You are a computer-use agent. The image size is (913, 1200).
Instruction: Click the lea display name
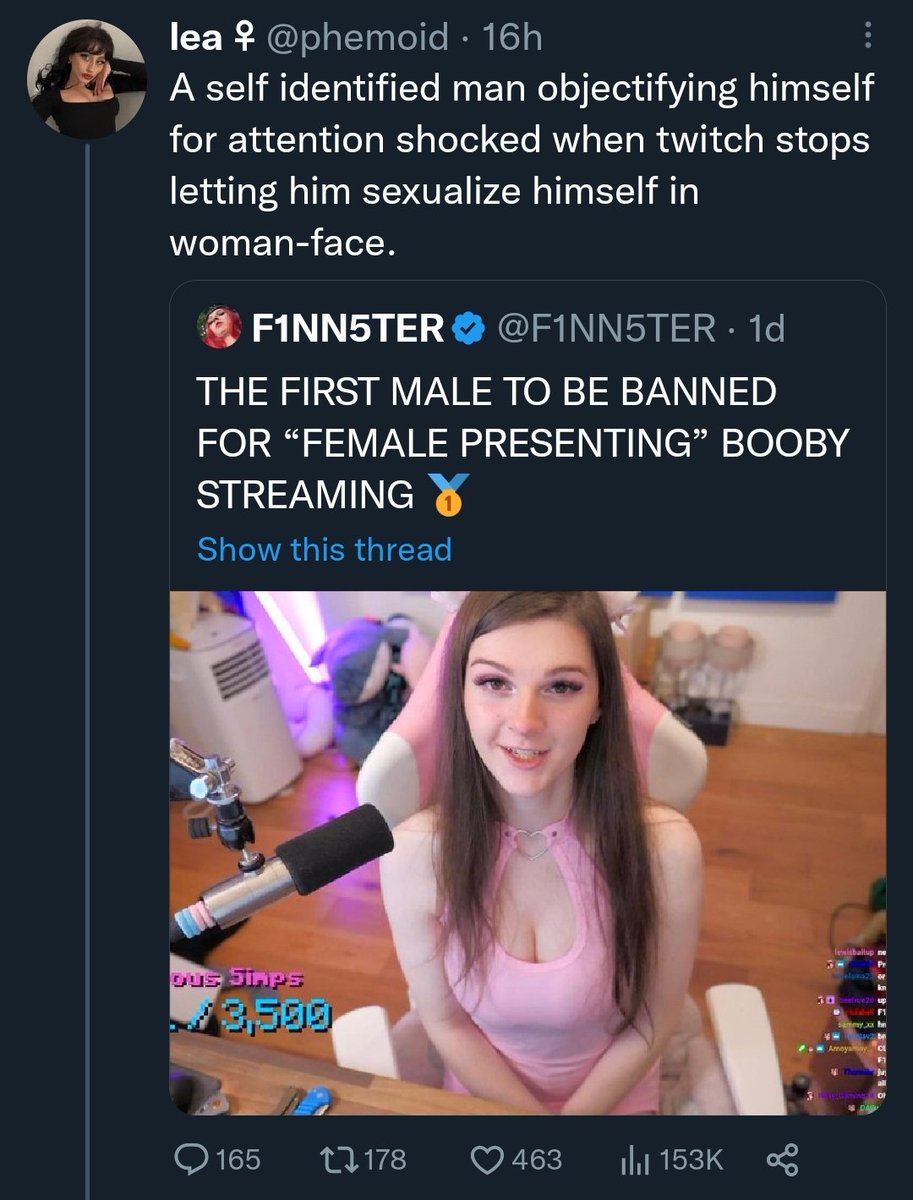tap(196, 38)
